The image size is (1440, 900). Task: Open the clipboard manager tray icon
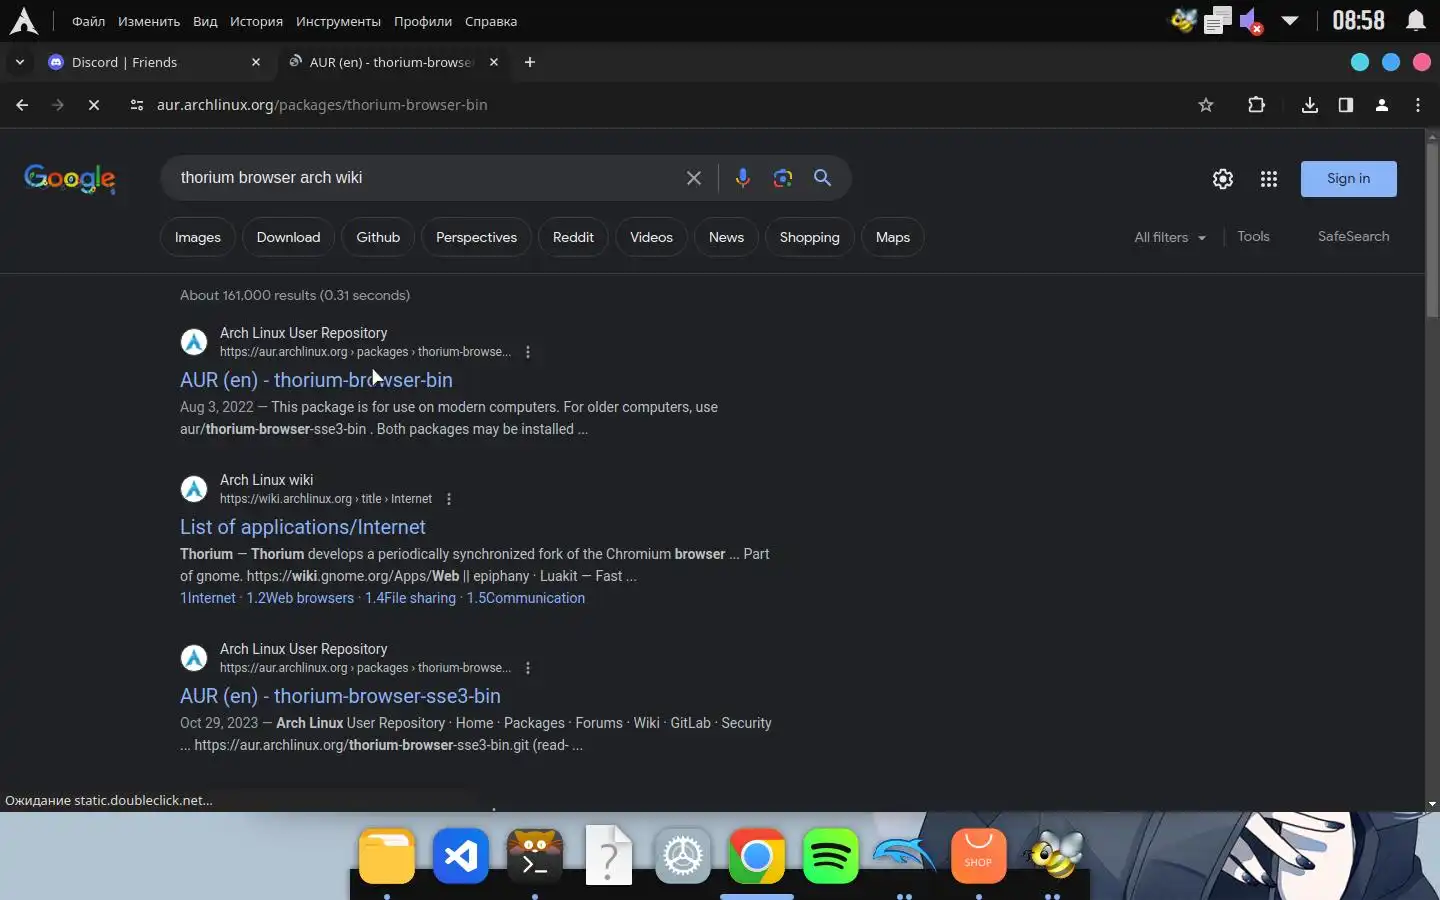click(1217, 21)
